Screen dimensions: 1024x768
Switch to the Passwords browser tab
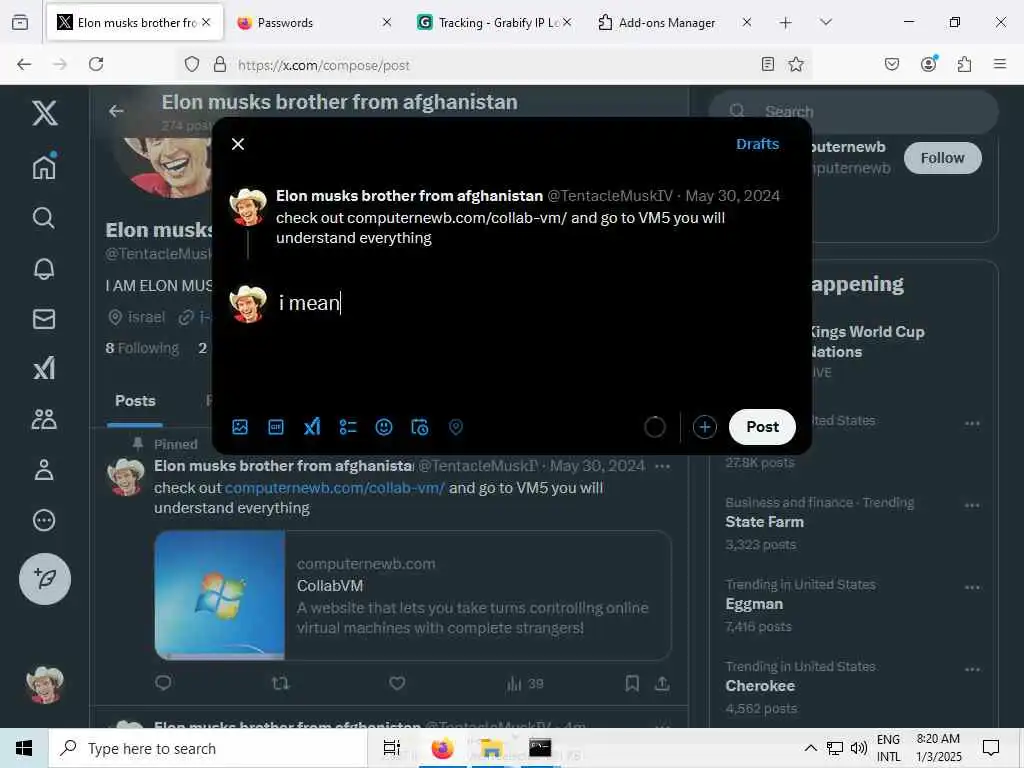(313, 22)
